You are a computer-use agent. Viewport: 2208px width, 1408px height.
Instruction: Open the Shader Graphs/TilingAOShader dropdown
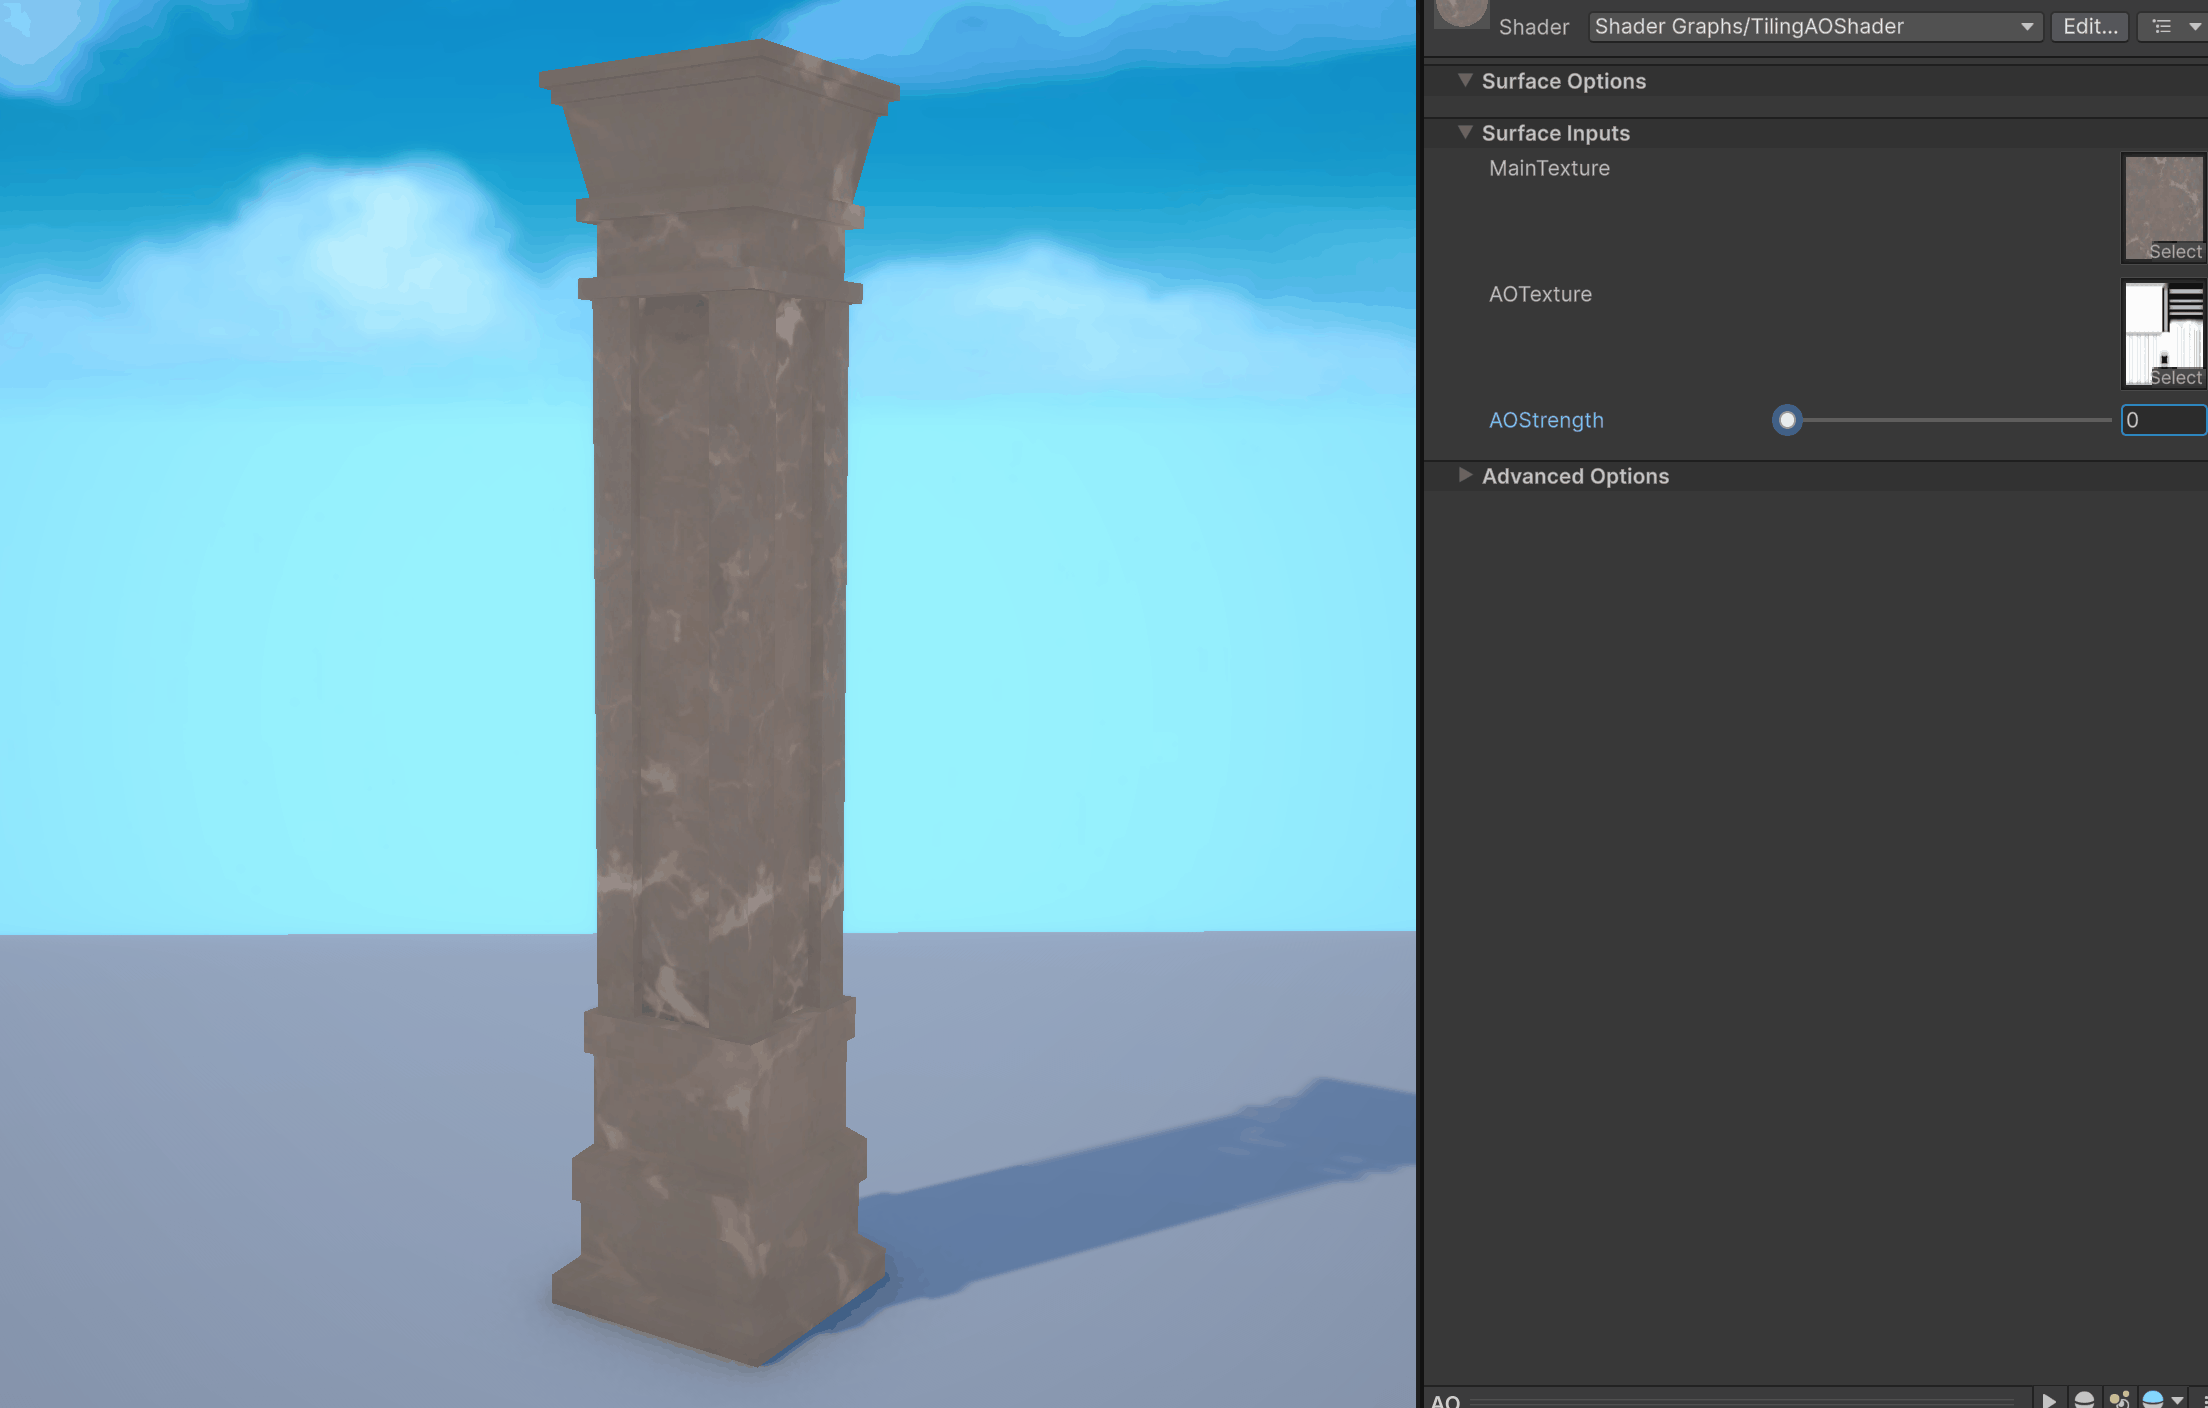coord(1814,27)
